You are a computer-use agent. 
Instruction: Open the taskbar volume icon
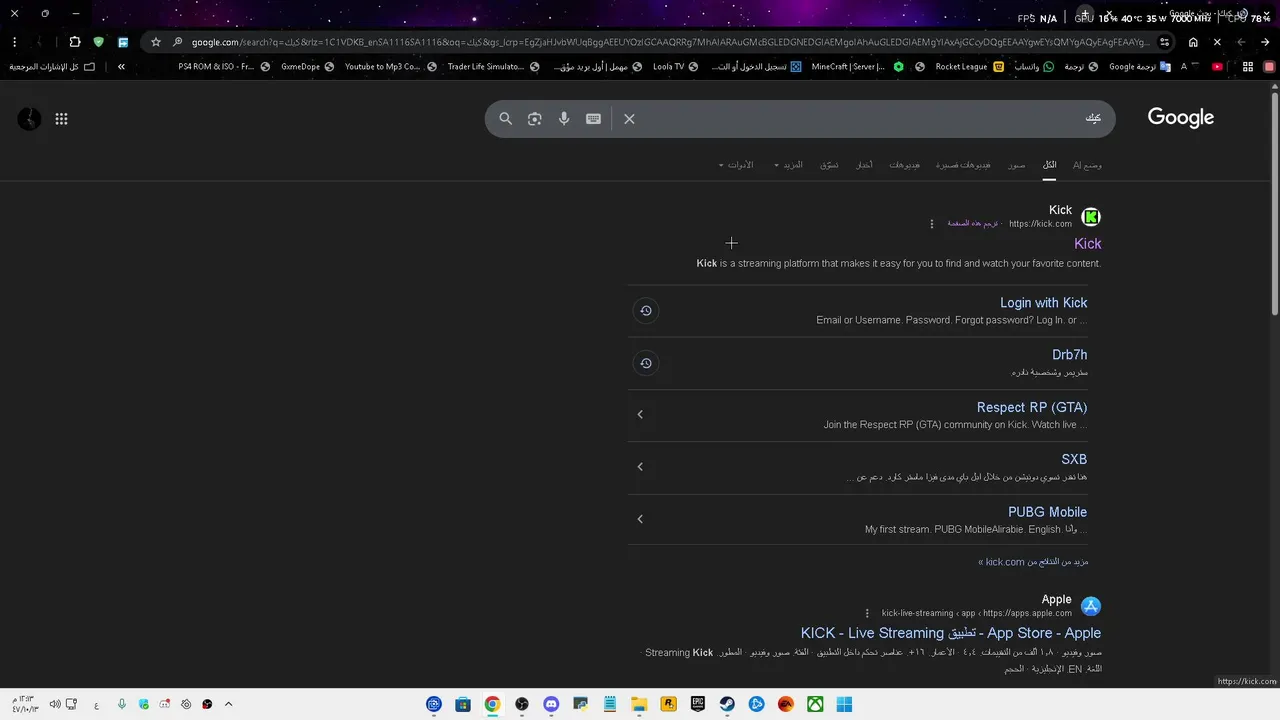point(55,704)
